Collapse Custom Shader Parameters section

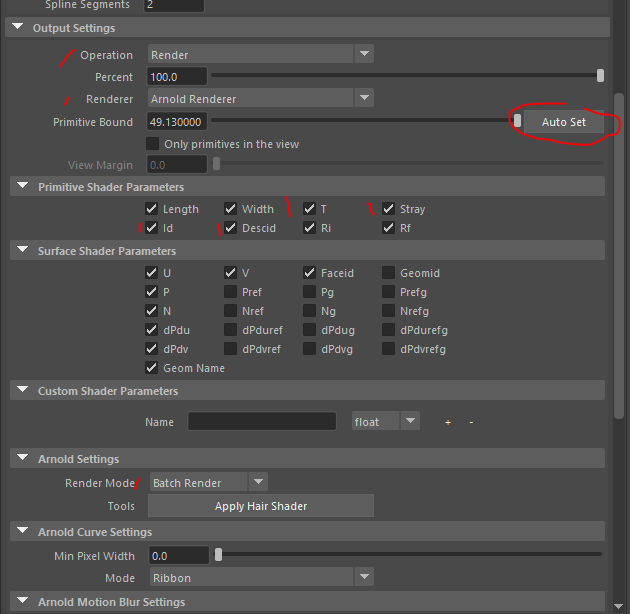(23, 390)
